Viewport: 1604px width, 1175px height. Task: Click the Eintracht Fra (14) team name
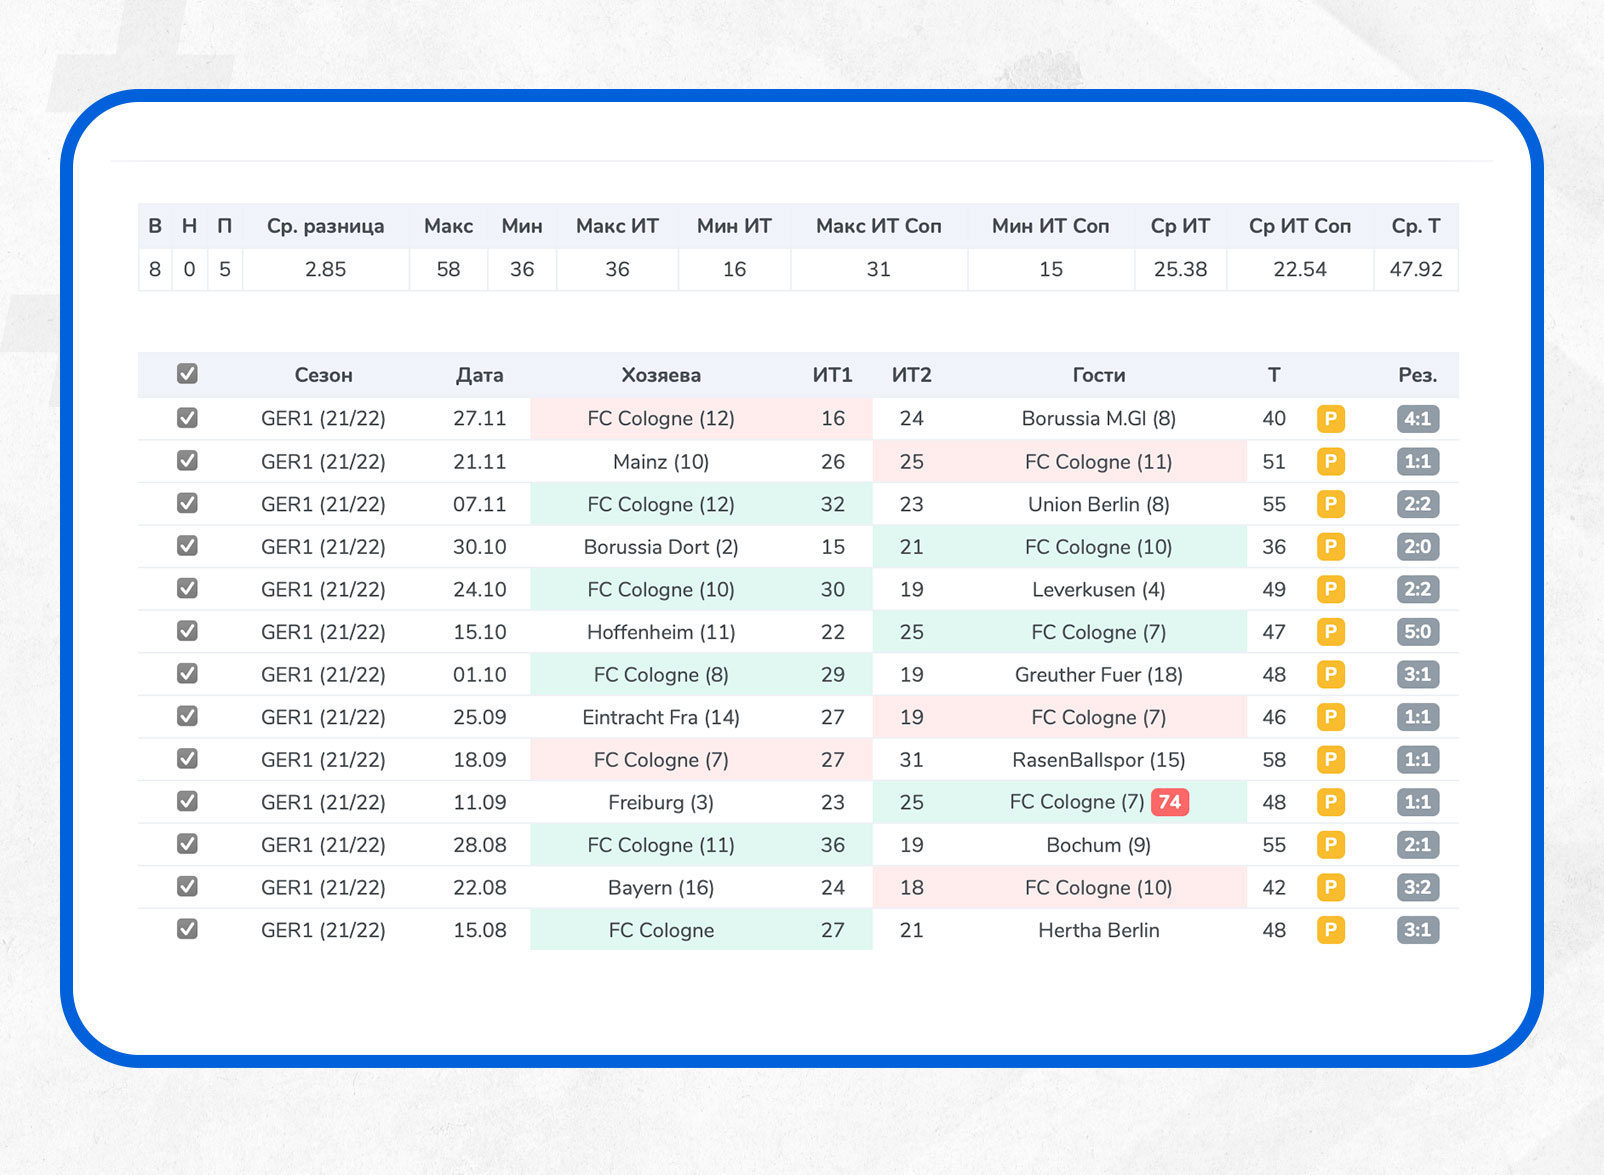660,717
